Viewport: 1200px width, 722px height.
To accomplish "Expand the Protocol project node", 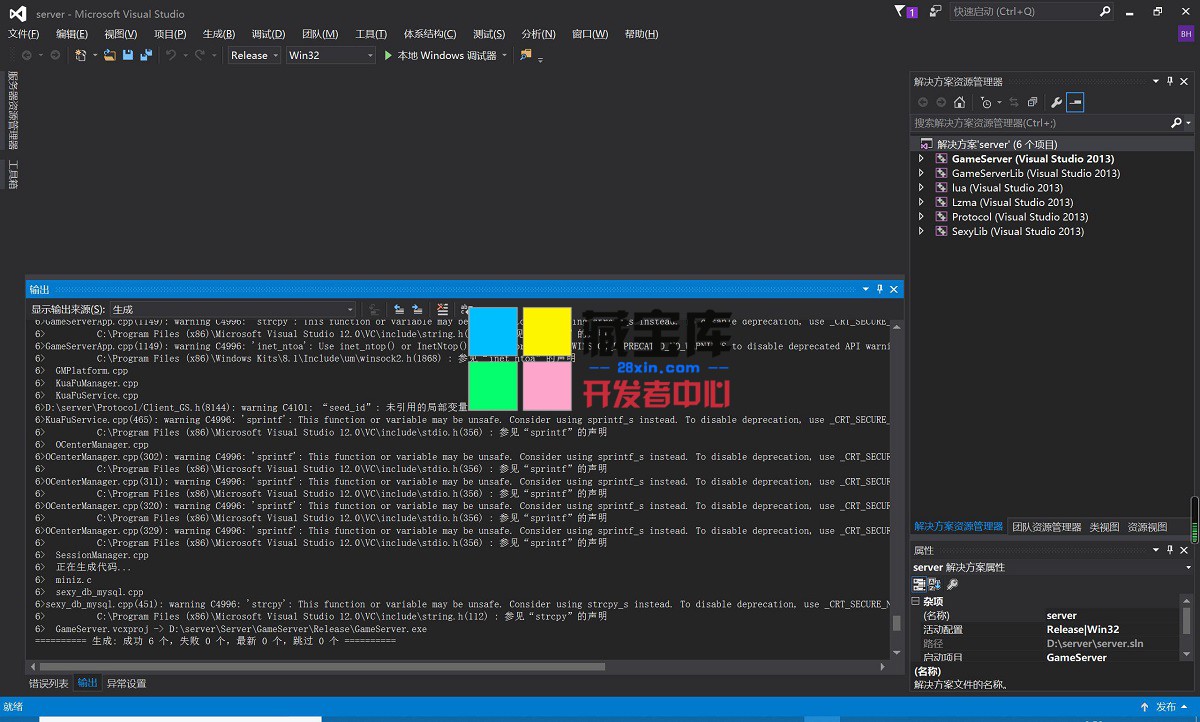I will click(x=922, y=217).
